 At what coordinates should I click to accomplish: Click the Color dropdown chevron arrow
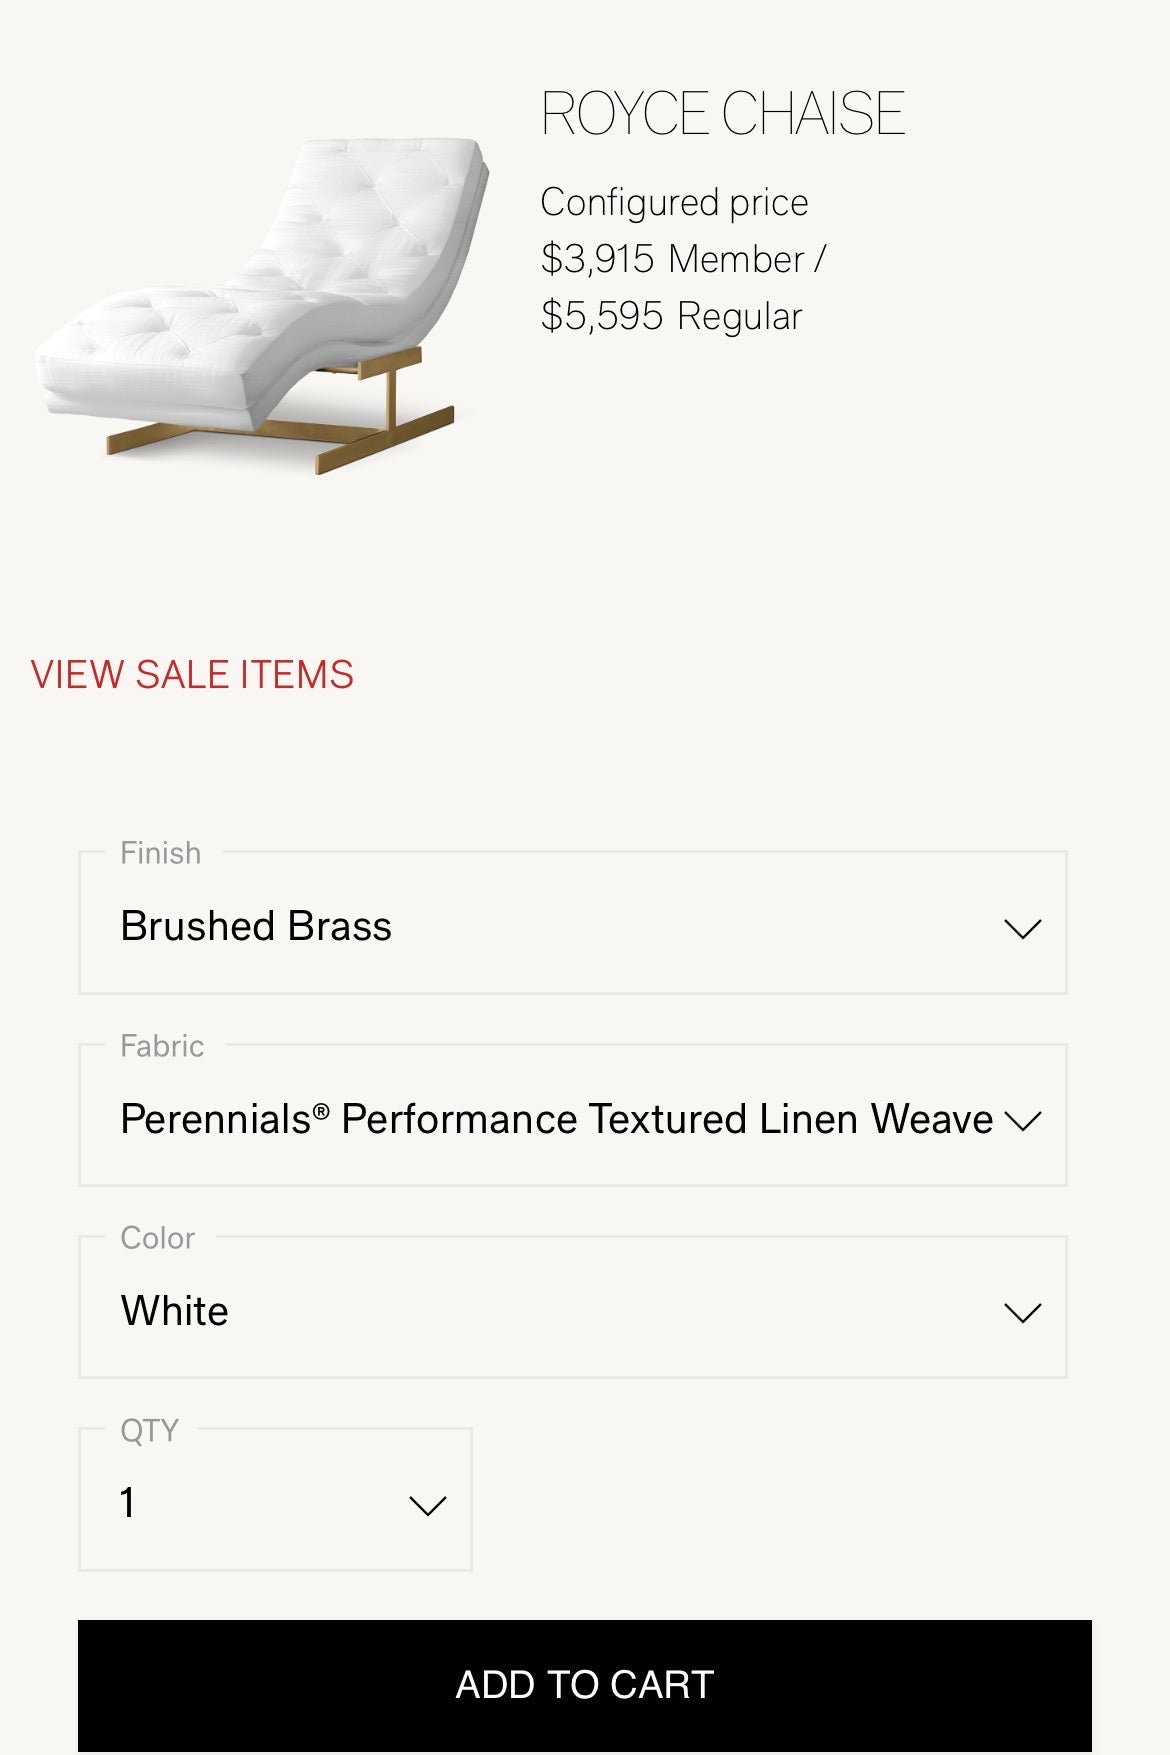click(1022, 1313)
